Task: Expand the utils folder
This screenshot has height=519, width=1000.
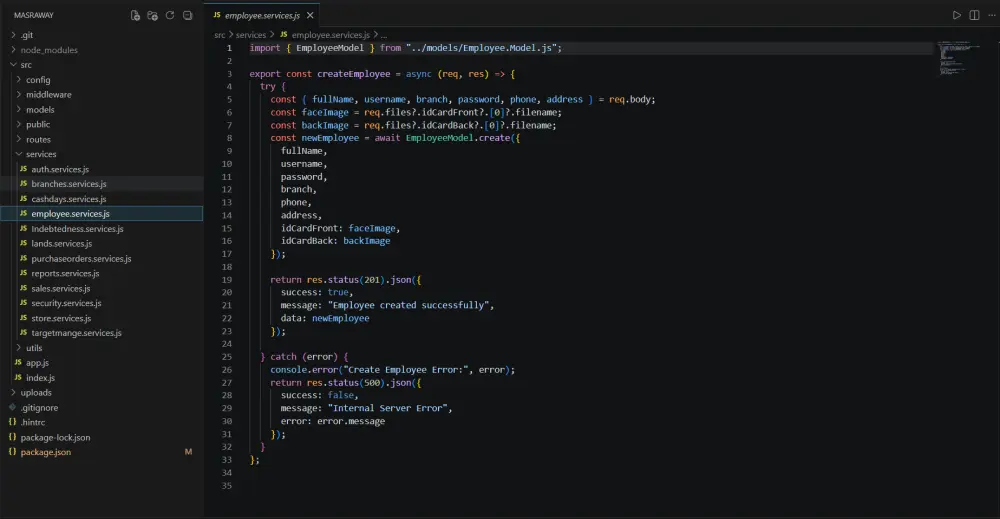Action: 102,348
